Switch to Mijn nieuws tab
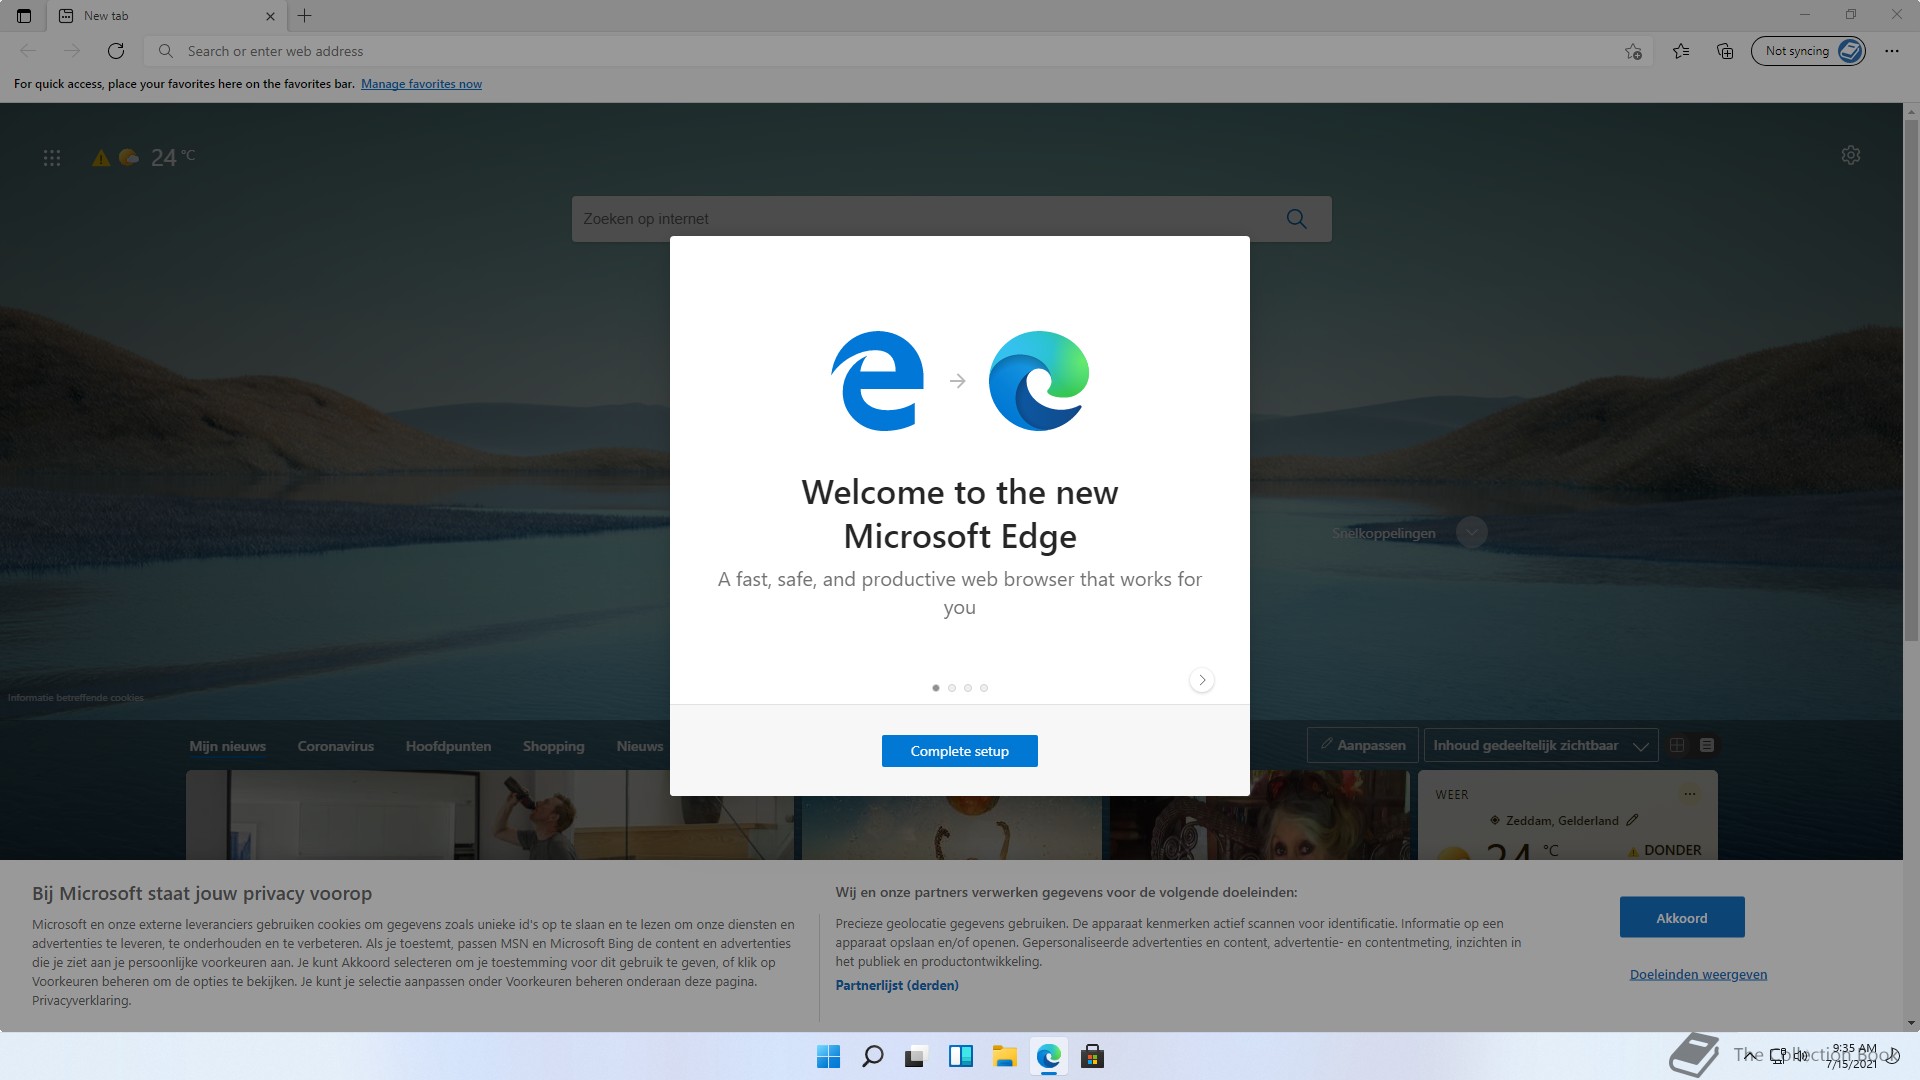The height and width of the screenshot is (1080, 1920). click(x=228, y=746)
